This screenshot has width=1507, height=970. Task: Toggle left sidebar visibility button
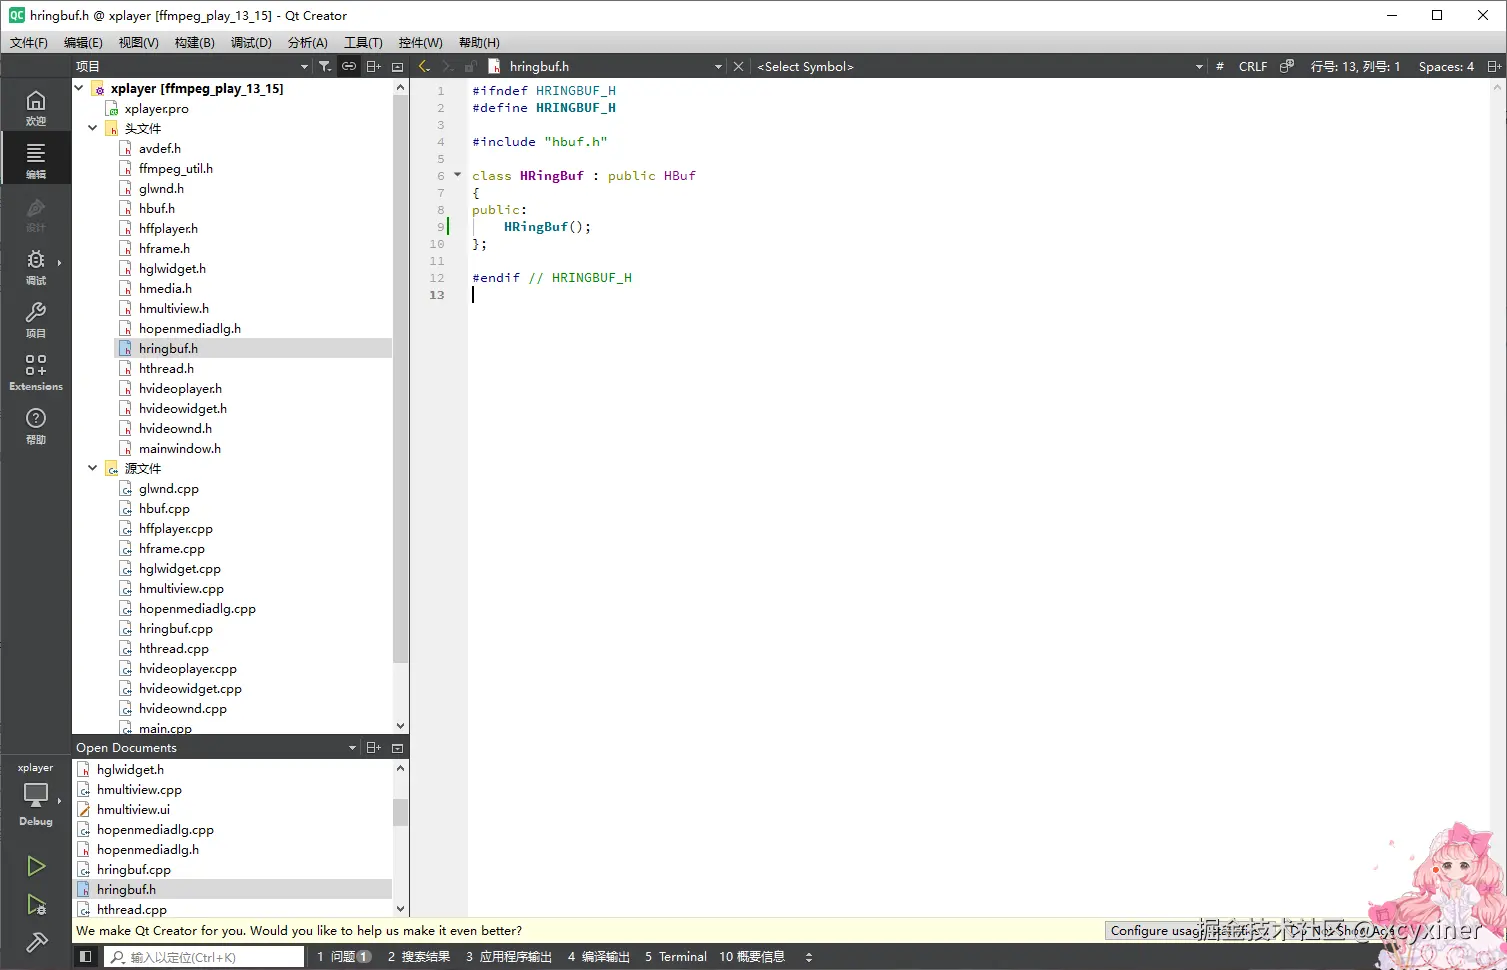86,957
